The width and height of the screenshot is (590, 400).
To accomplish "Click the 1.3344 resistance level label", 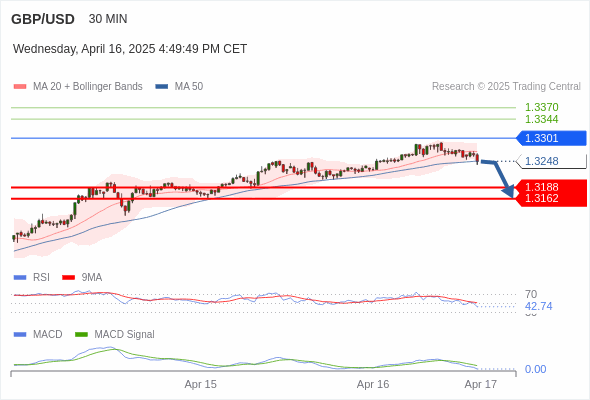I will (x=541, y=119).
